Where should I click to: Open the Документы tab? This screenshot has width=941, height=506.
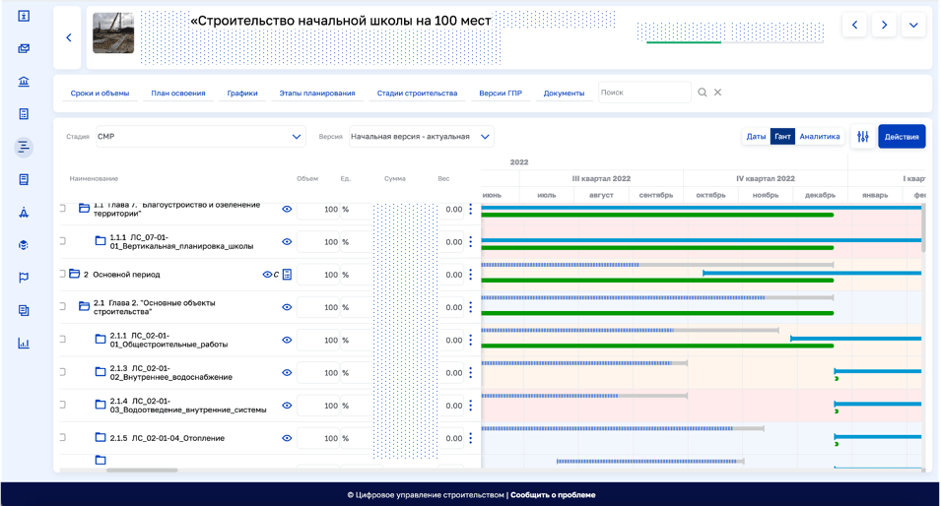(564, 93)
